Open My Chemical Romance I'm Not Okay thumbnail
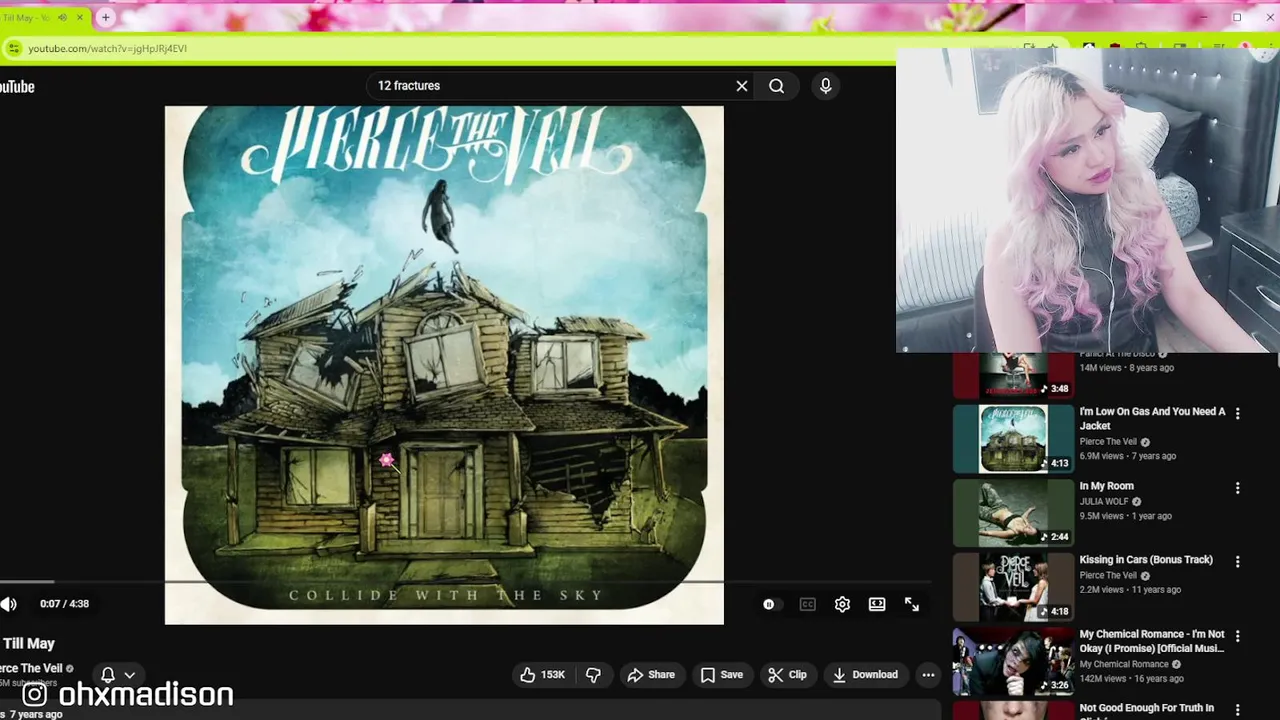 click(x=1013, y=661)
